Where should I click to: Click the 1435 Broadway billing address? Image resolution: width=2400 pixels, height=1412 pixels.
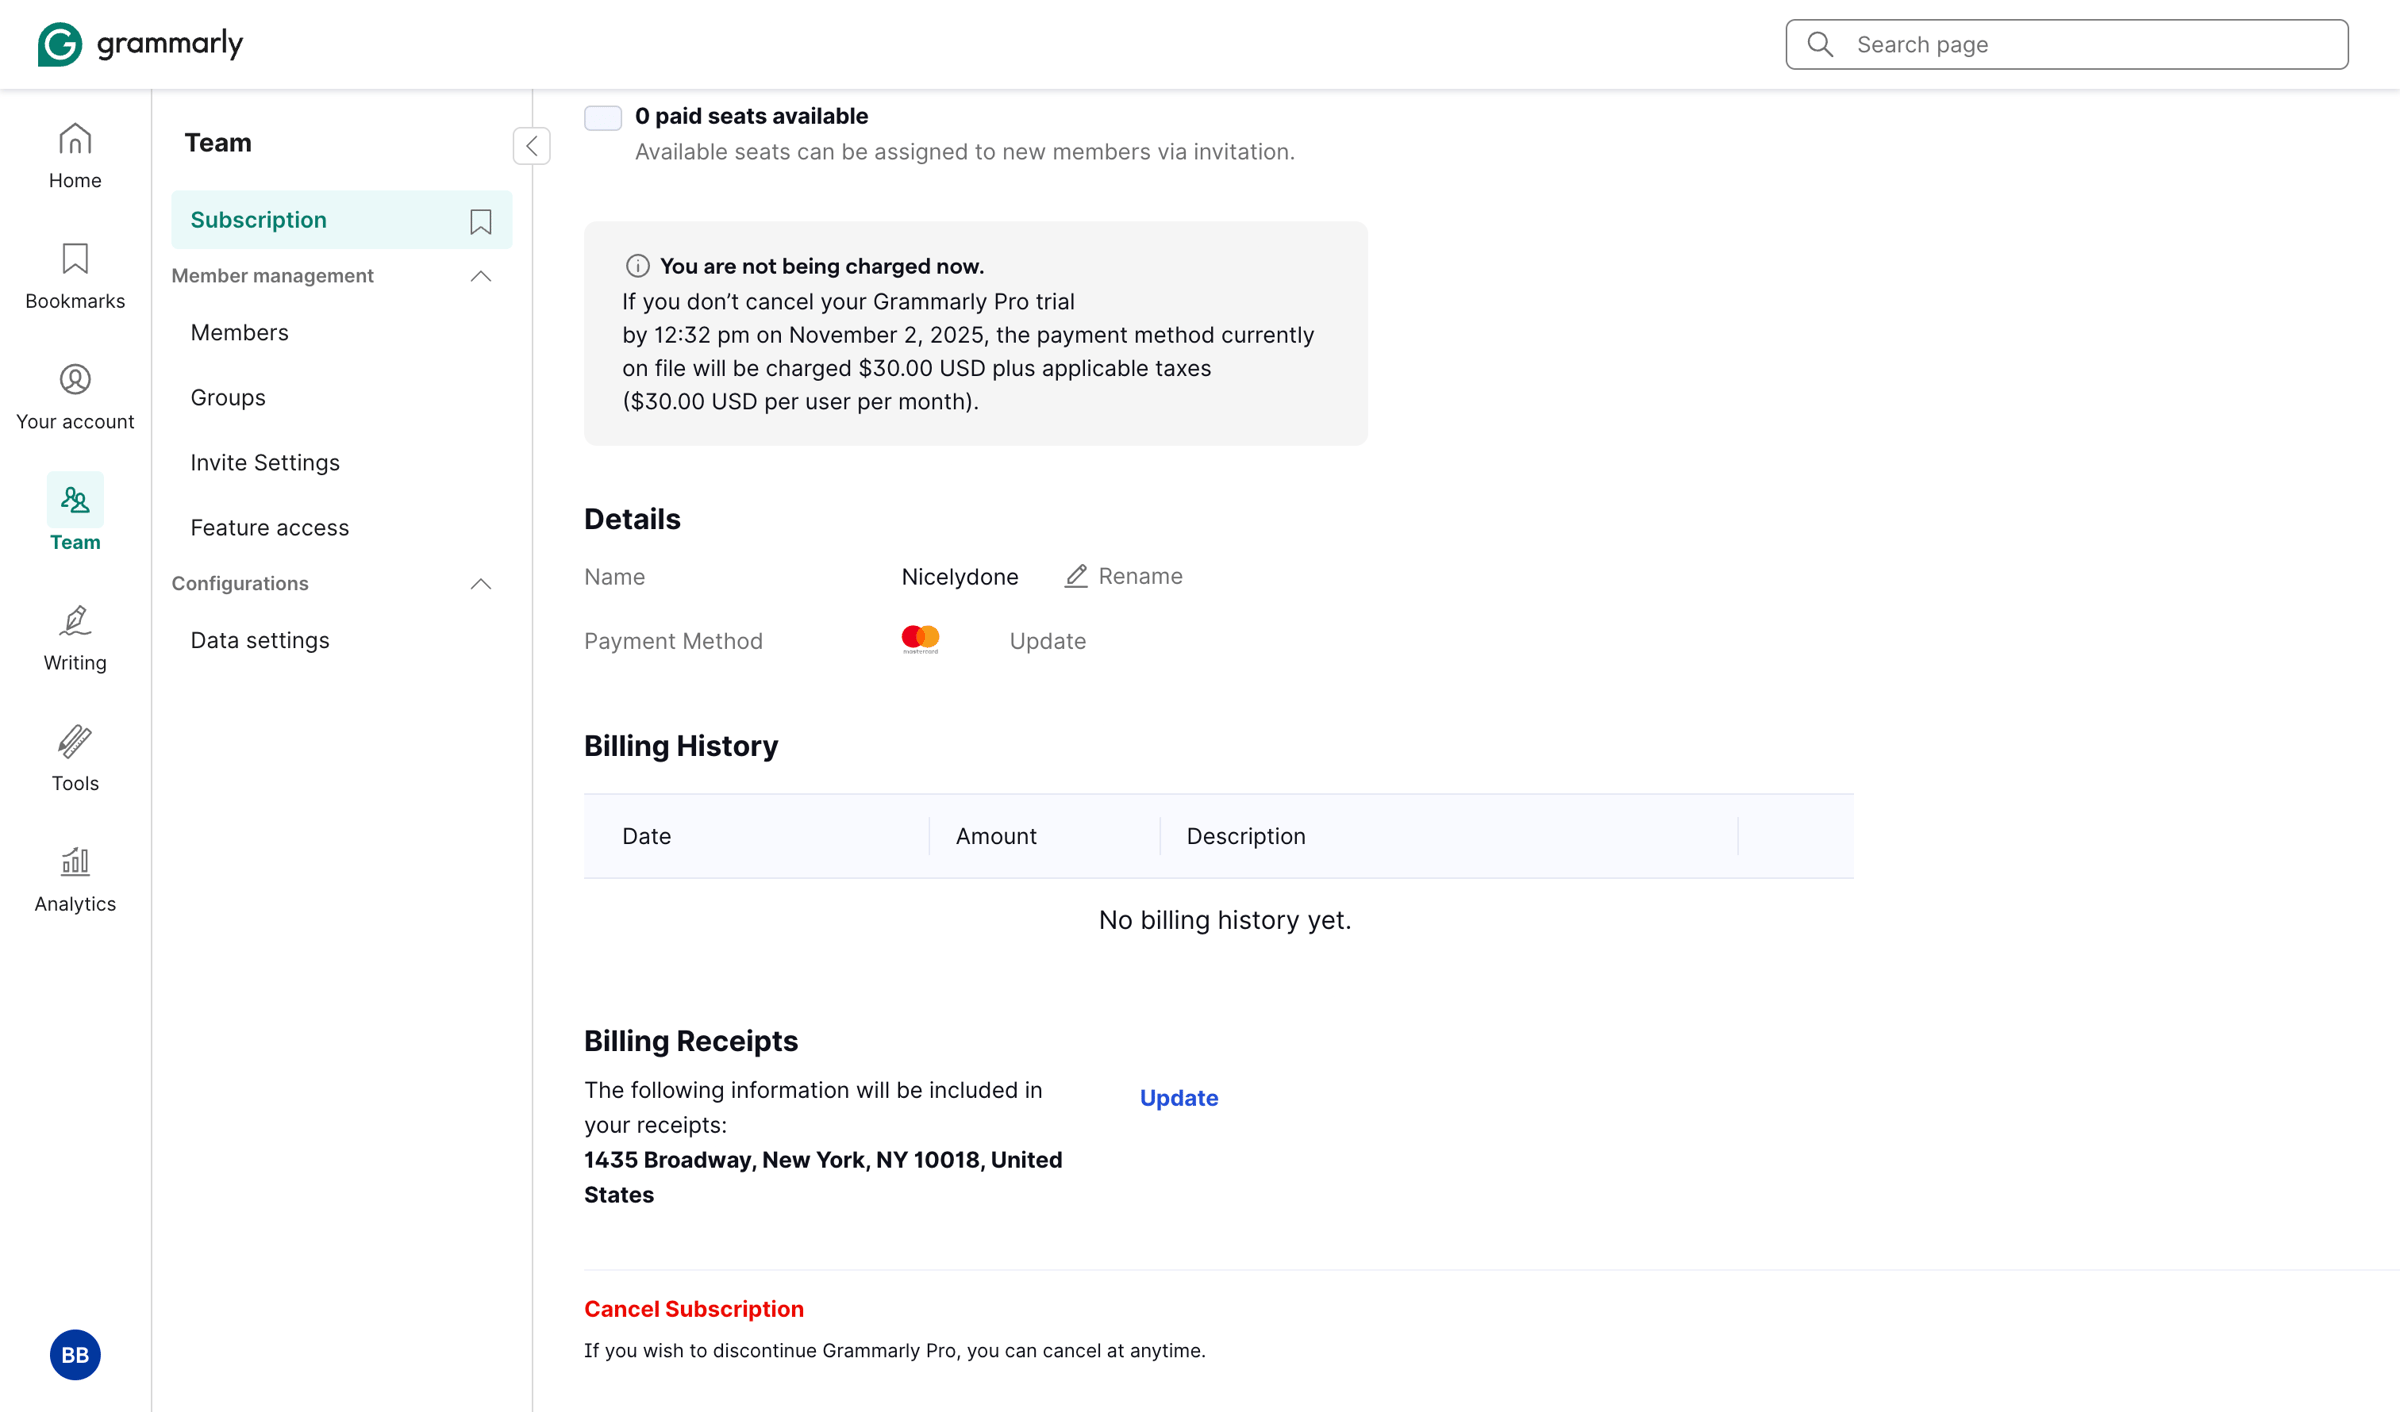click(x=823, y=1177)
